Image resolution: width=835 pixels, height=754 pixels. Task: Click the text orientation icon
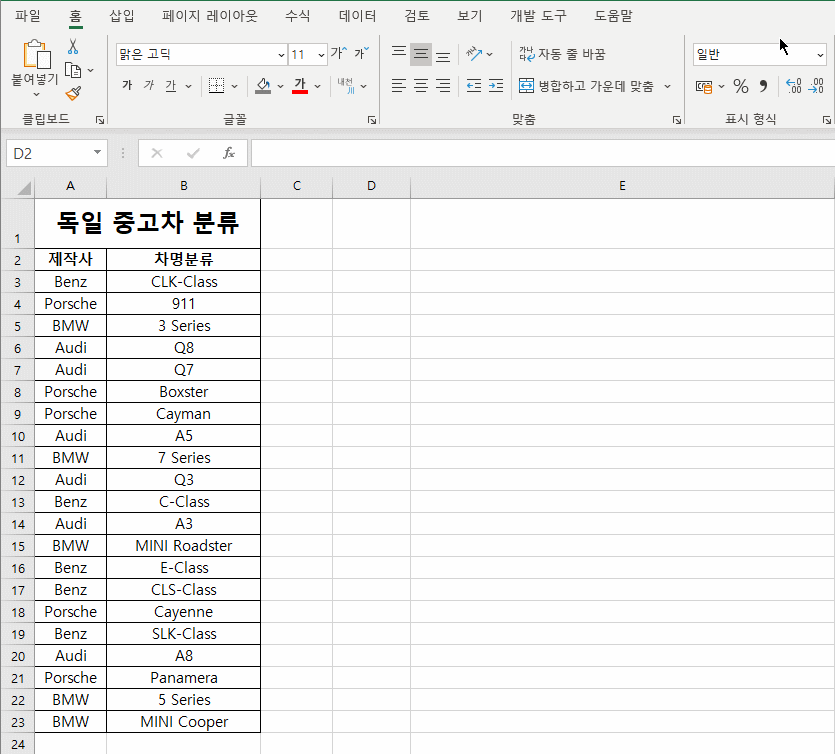click(x=473, y=54)
